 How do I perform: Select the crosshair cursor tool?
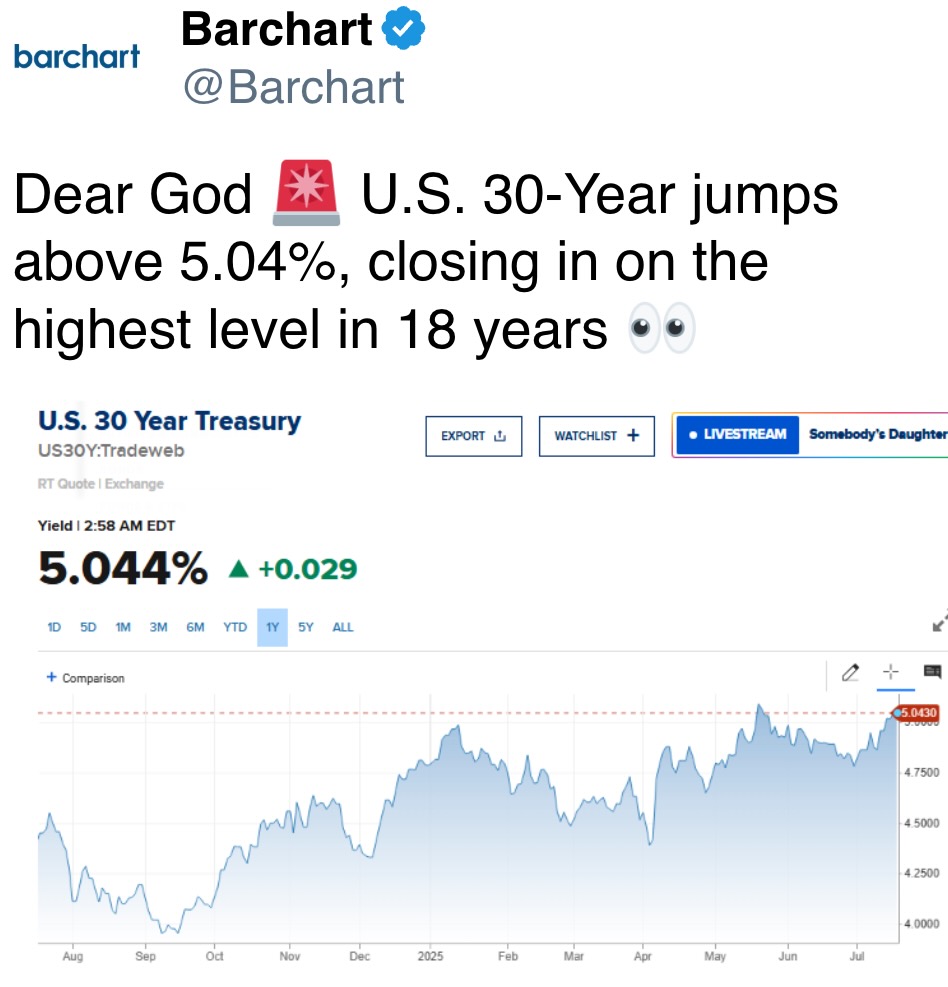click(891, 672)
